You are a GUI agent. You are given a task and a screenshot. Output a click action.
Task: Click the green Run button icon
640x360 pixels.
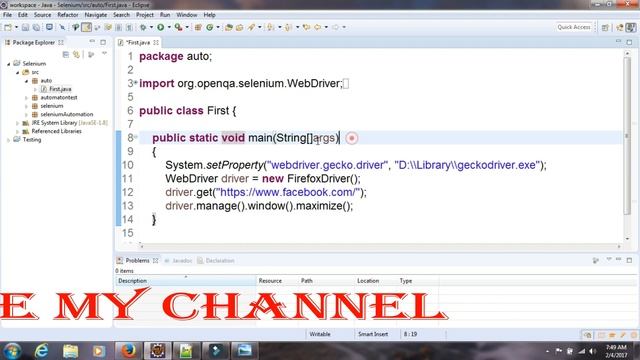(x=161, y=27)
